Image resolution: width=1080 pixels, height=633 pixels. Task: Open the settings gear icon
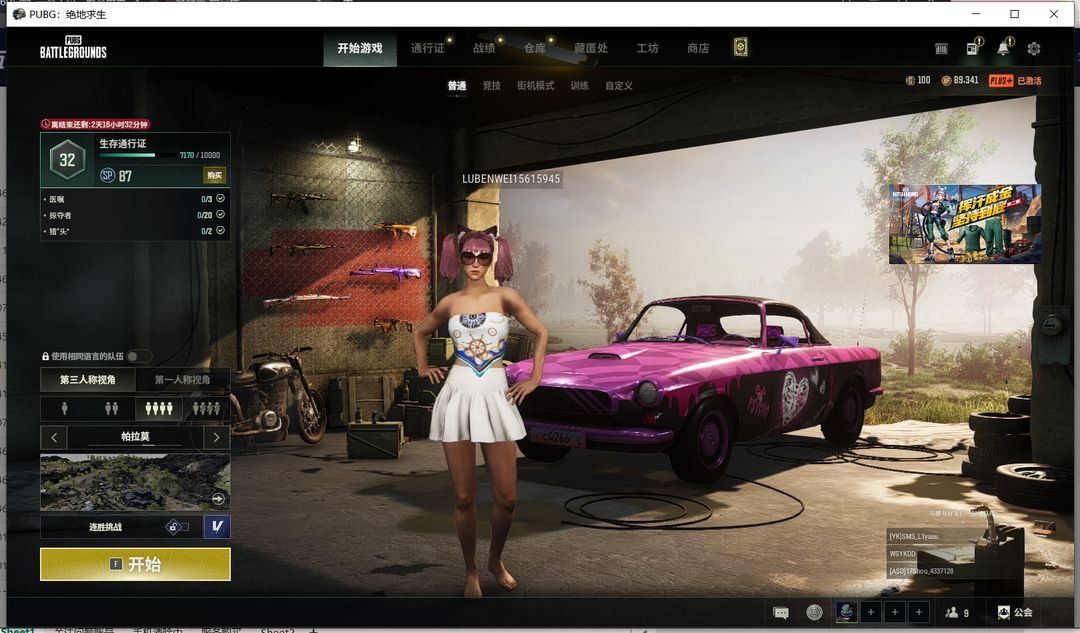1034,49
